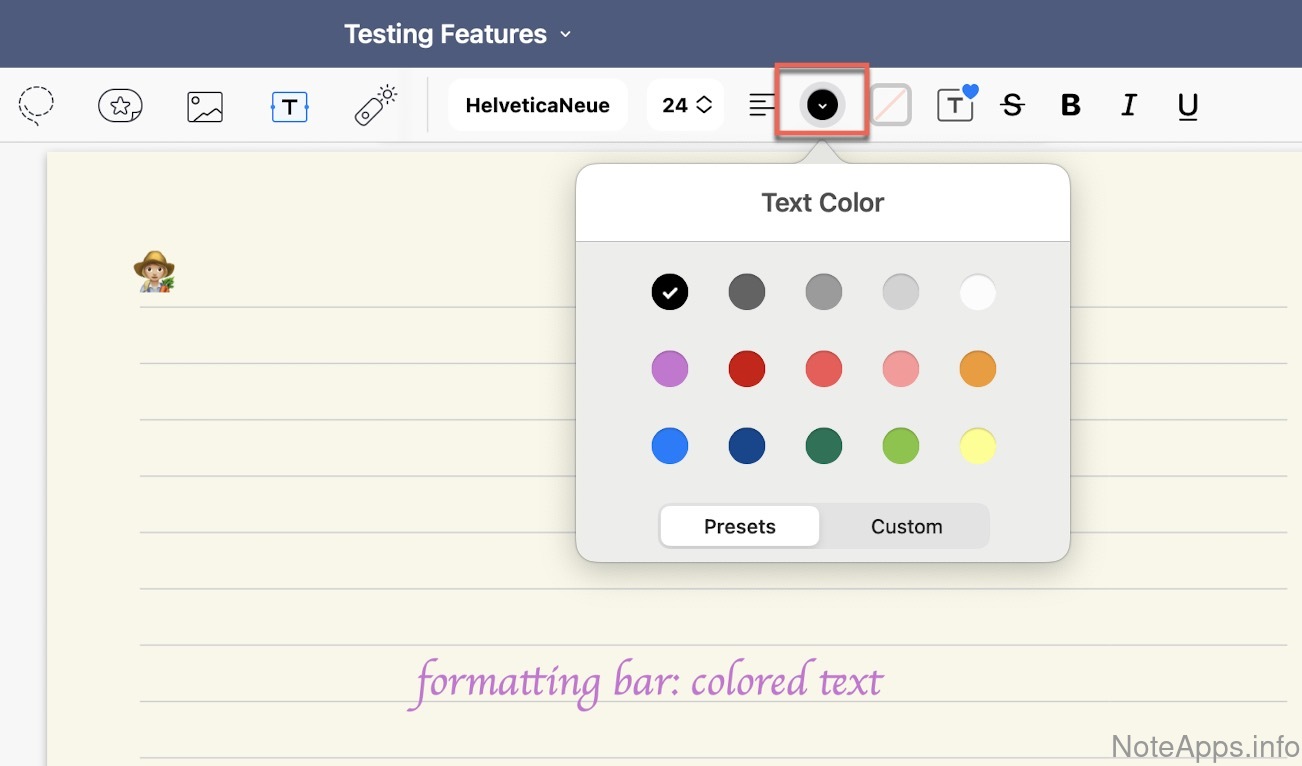Switch to the Custom color tab
1302x766 pixels.
[x=906, y=526]
